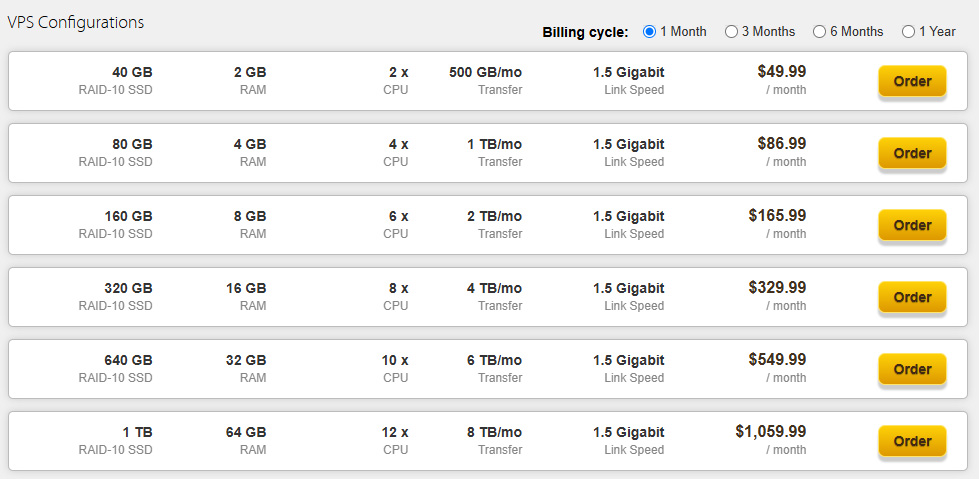
Task: Click the 64 GB RAM specification
Action: pos(246,440)
